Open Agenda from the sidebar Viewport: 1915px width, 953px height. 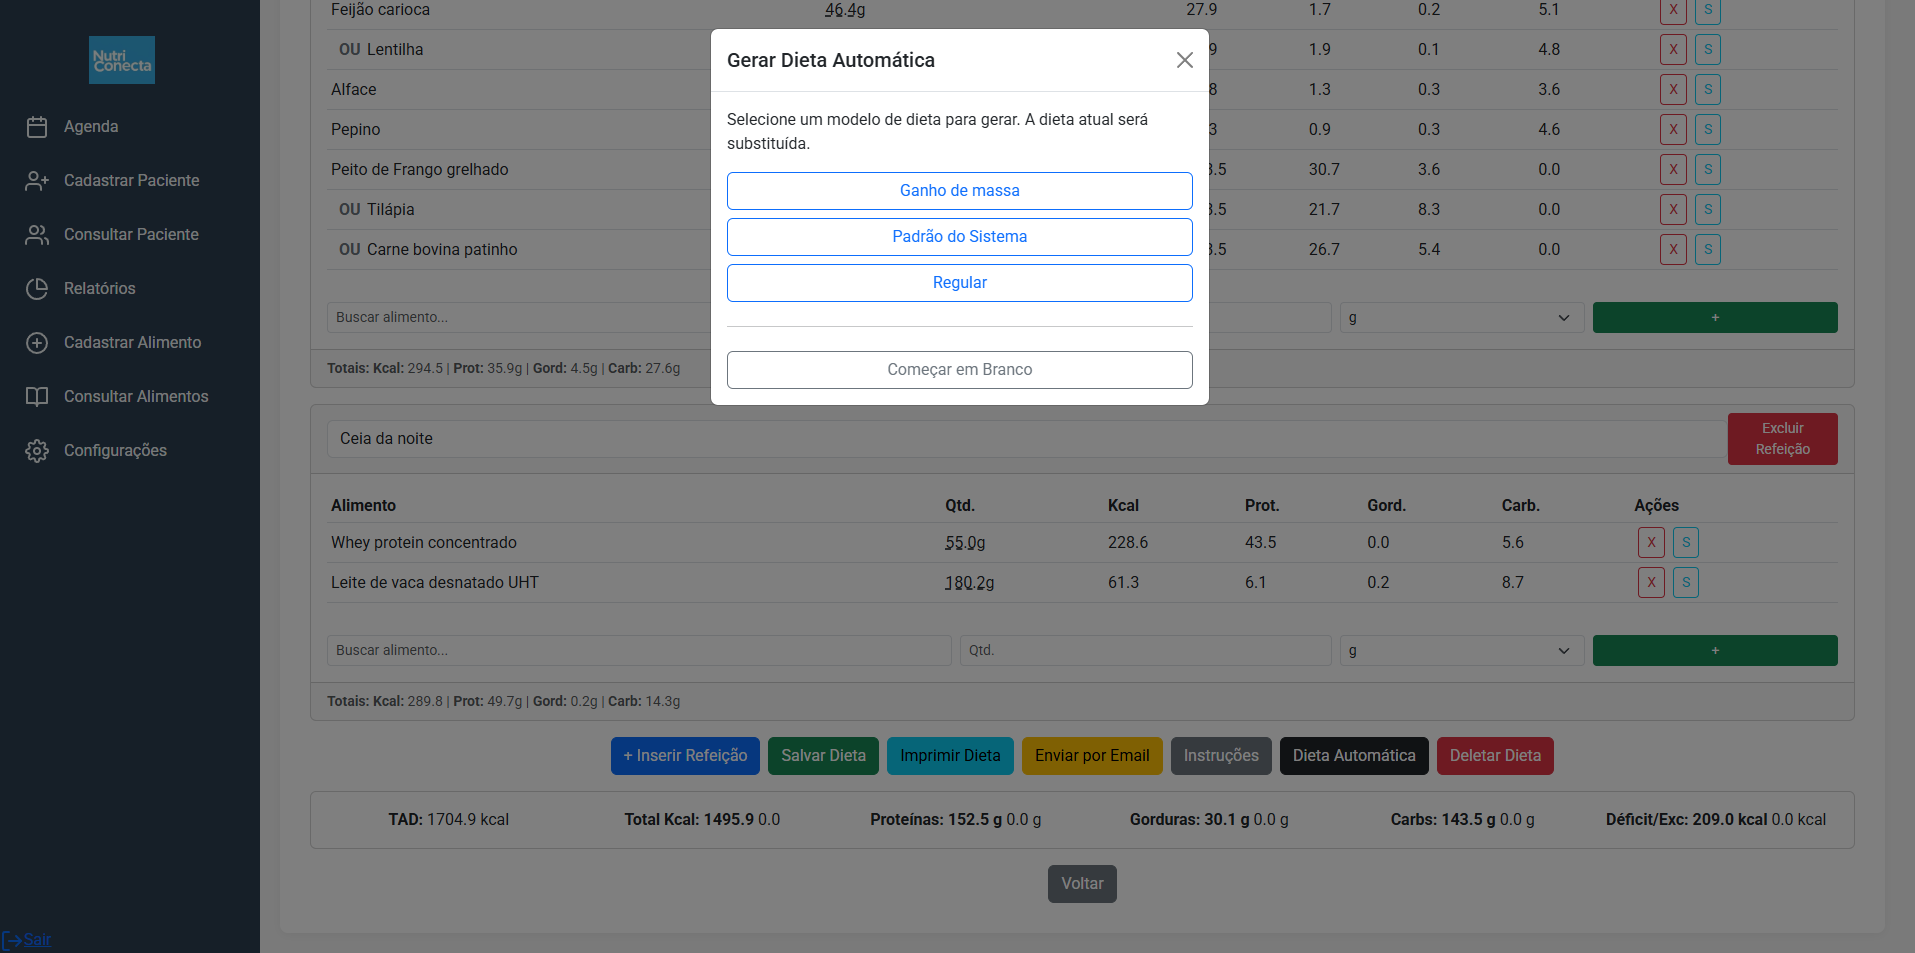click(90, 127)
